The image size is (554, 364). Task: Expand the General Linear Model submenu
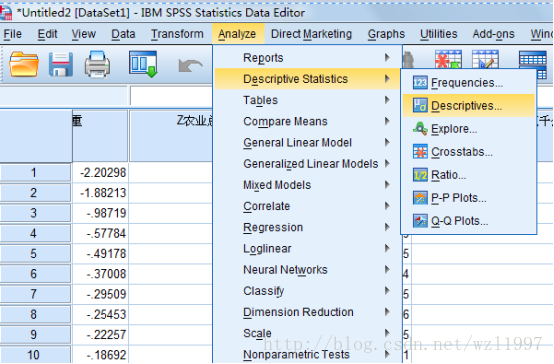[x=308, y=142]
